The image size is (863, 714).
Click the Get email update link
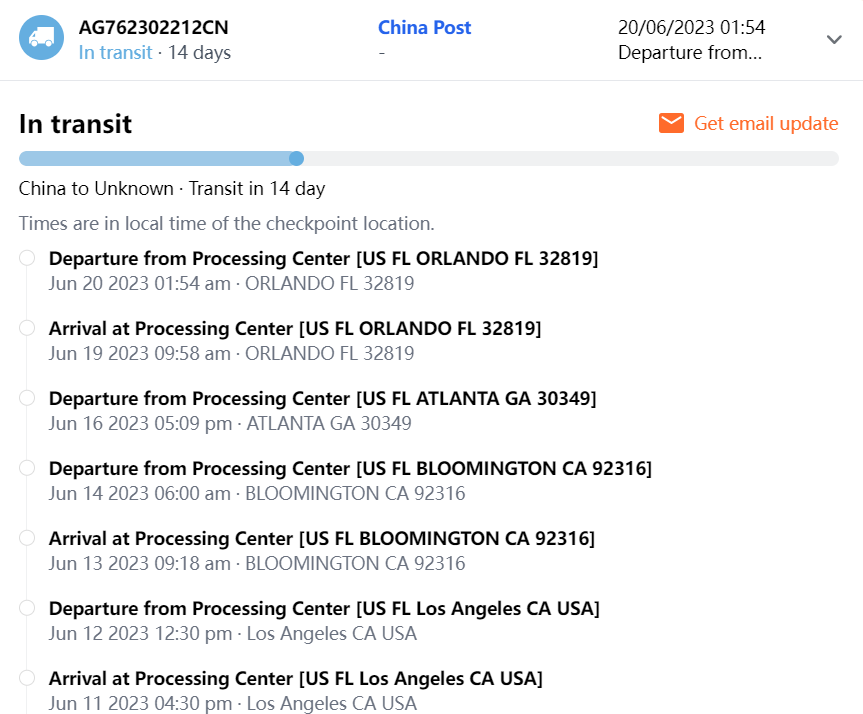[766, 123]
